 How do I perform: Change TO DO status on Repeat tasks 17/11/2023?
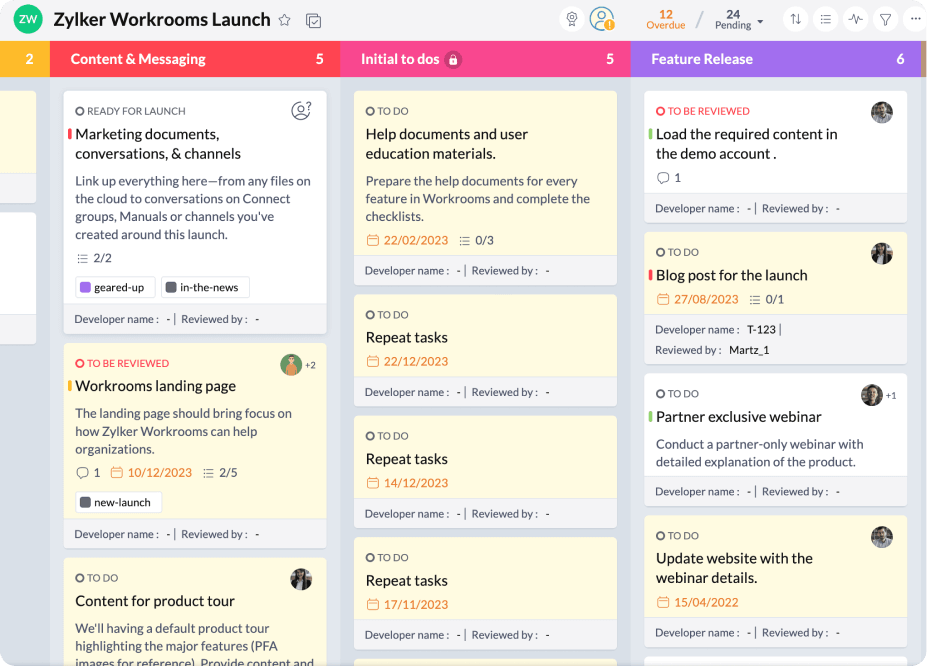[387, 558]
